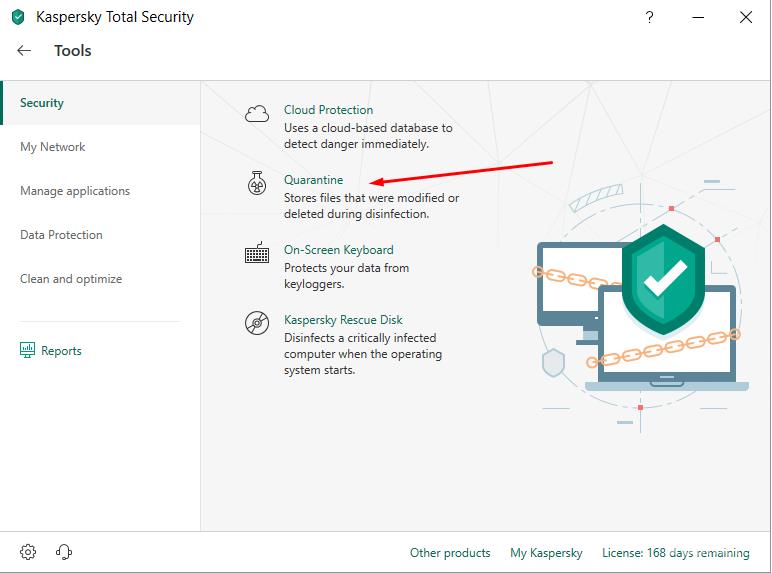This screenshot has width=772, height=573.
Task: Go back using the arrow button
Action: (24, 50)
